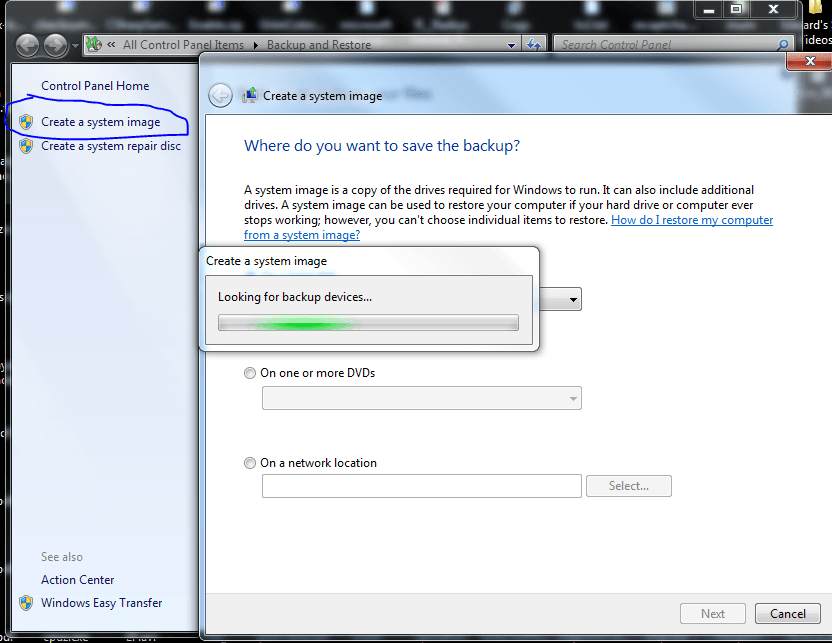Image resolution: width=832 pixels, height=643 pixels.
Task: Click the Explorer forward navigation arrow
Action: point(55,45)
